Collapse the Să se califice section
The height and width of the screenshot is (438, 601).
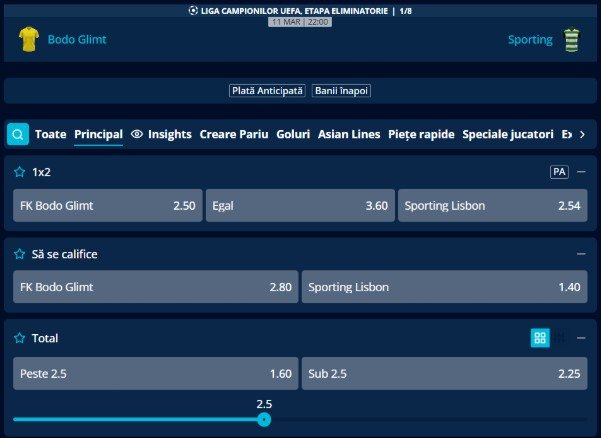pyautogui.click(x=581, y=254)
